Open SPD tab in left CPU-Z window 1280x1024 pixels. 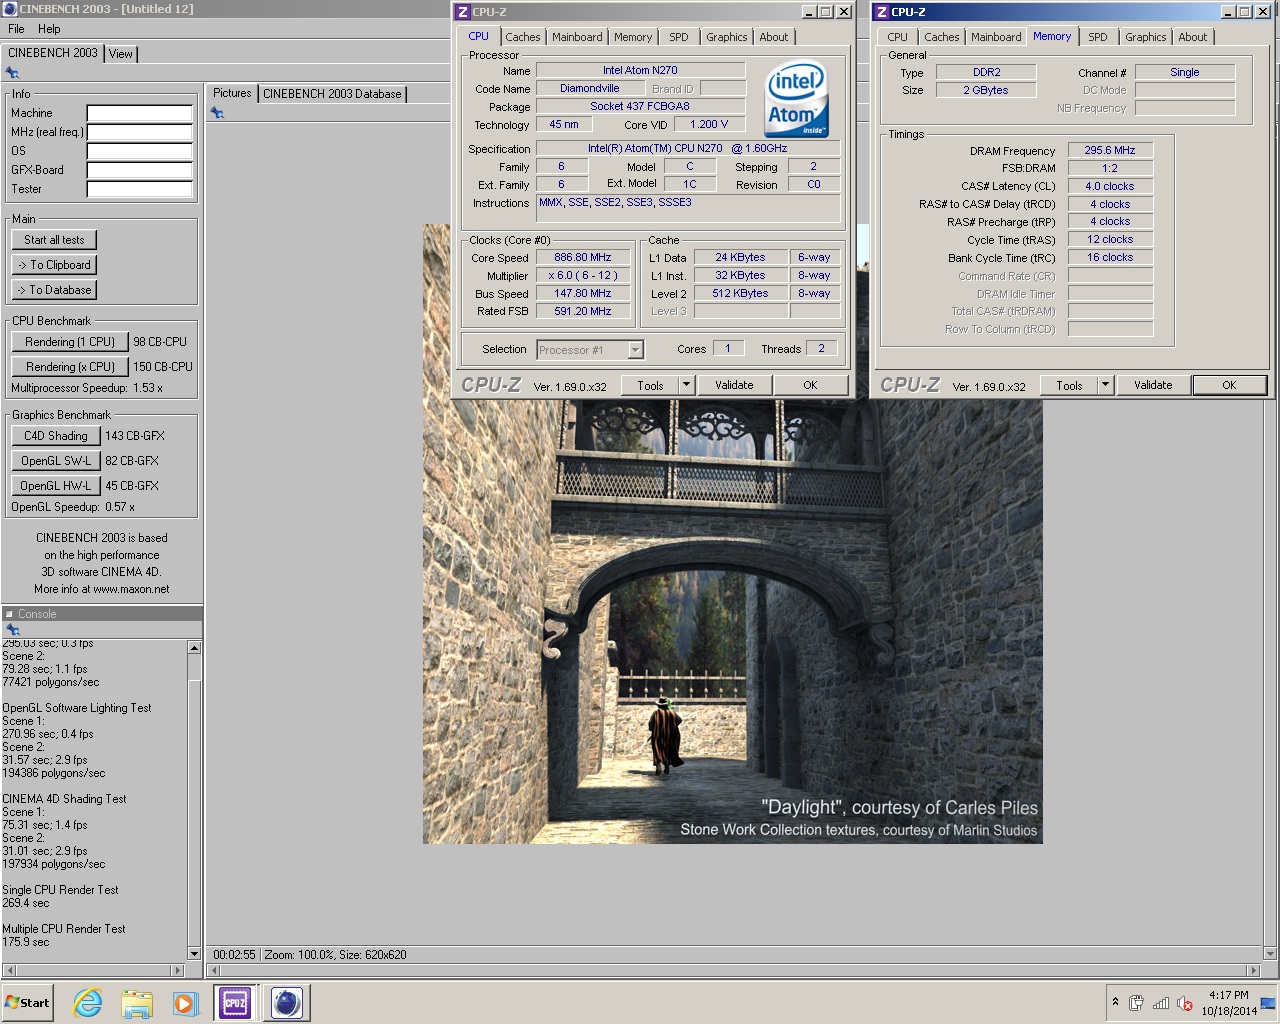tap(679, 37)
